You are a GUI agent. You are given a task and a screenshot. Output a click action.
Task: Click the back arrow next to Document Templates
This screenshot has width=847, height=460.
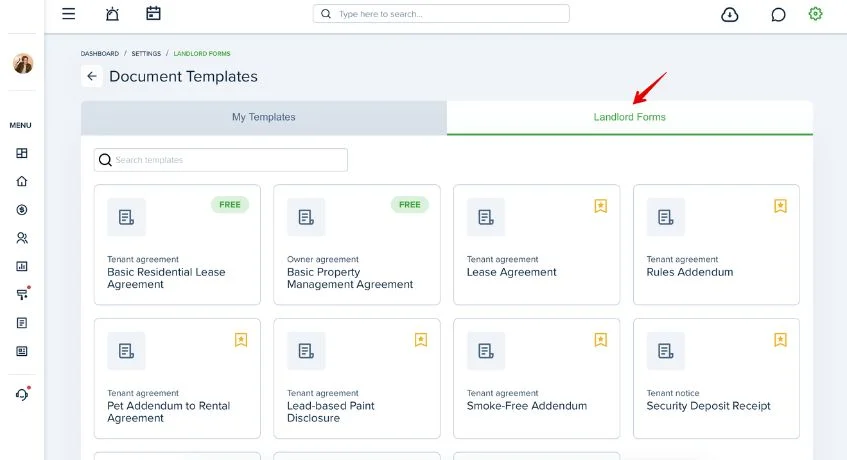point(92,76)
